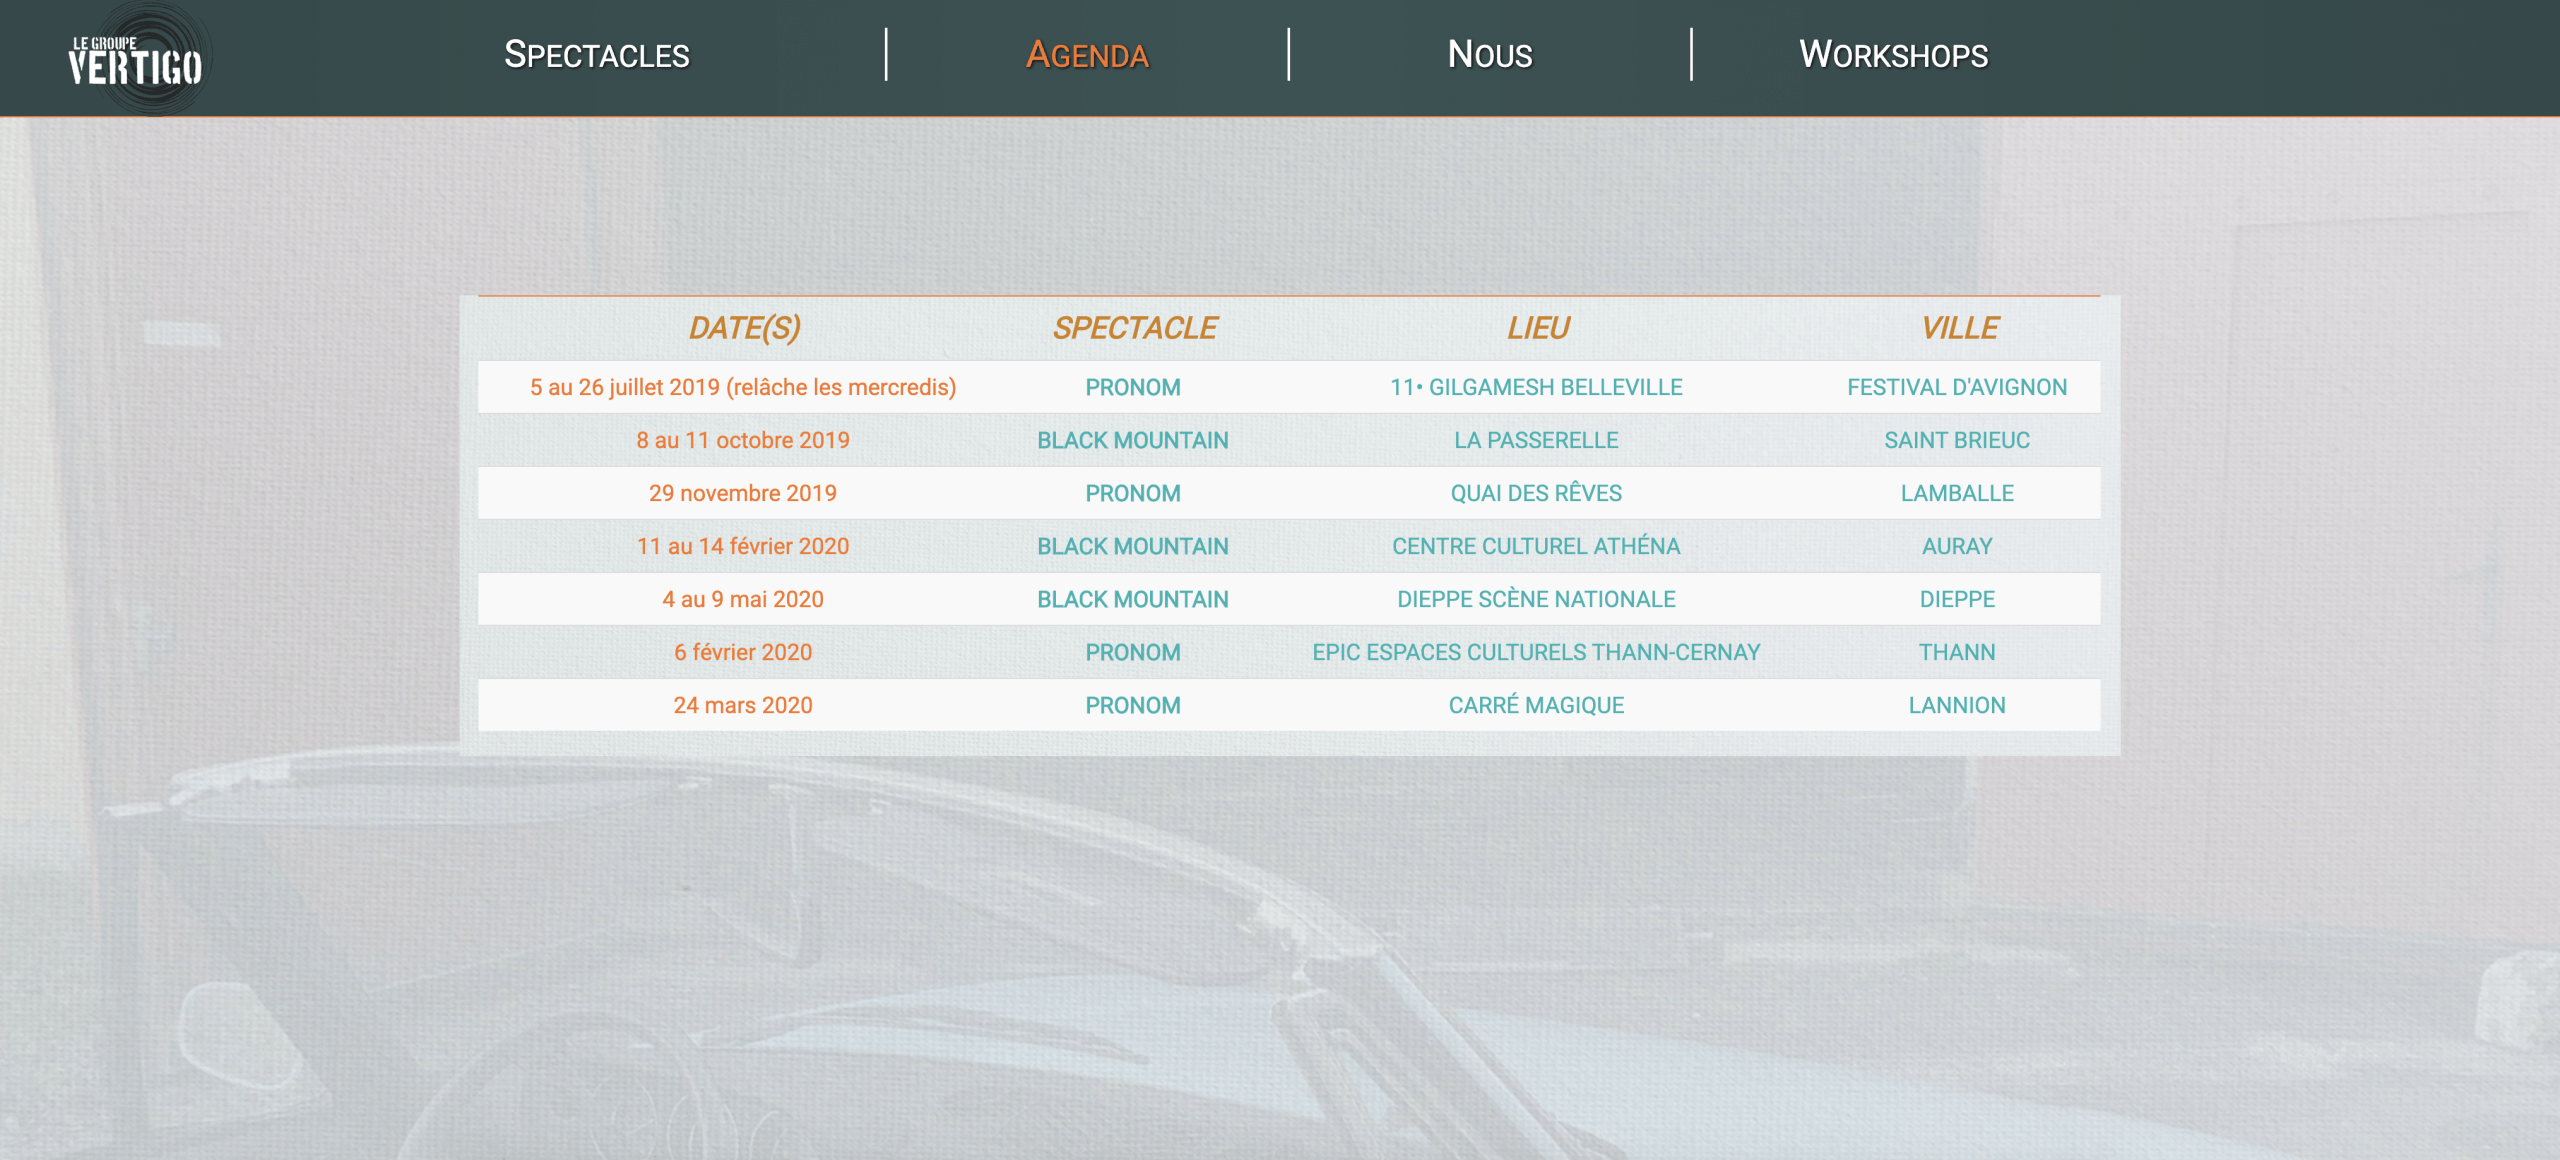Click 'LAMBALLE' city cell
This screenshot has width=2560, height=1160.
1957,493
